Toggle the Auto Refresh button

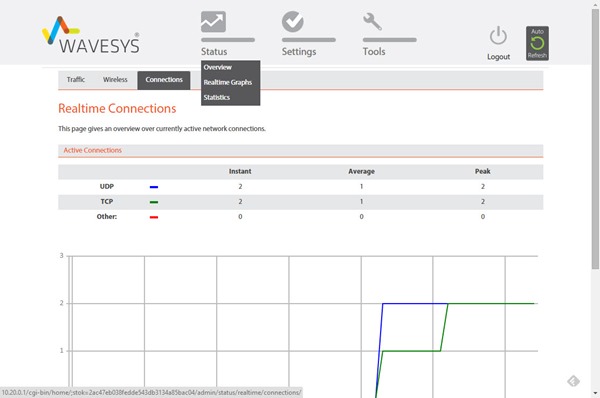(537, 43)
